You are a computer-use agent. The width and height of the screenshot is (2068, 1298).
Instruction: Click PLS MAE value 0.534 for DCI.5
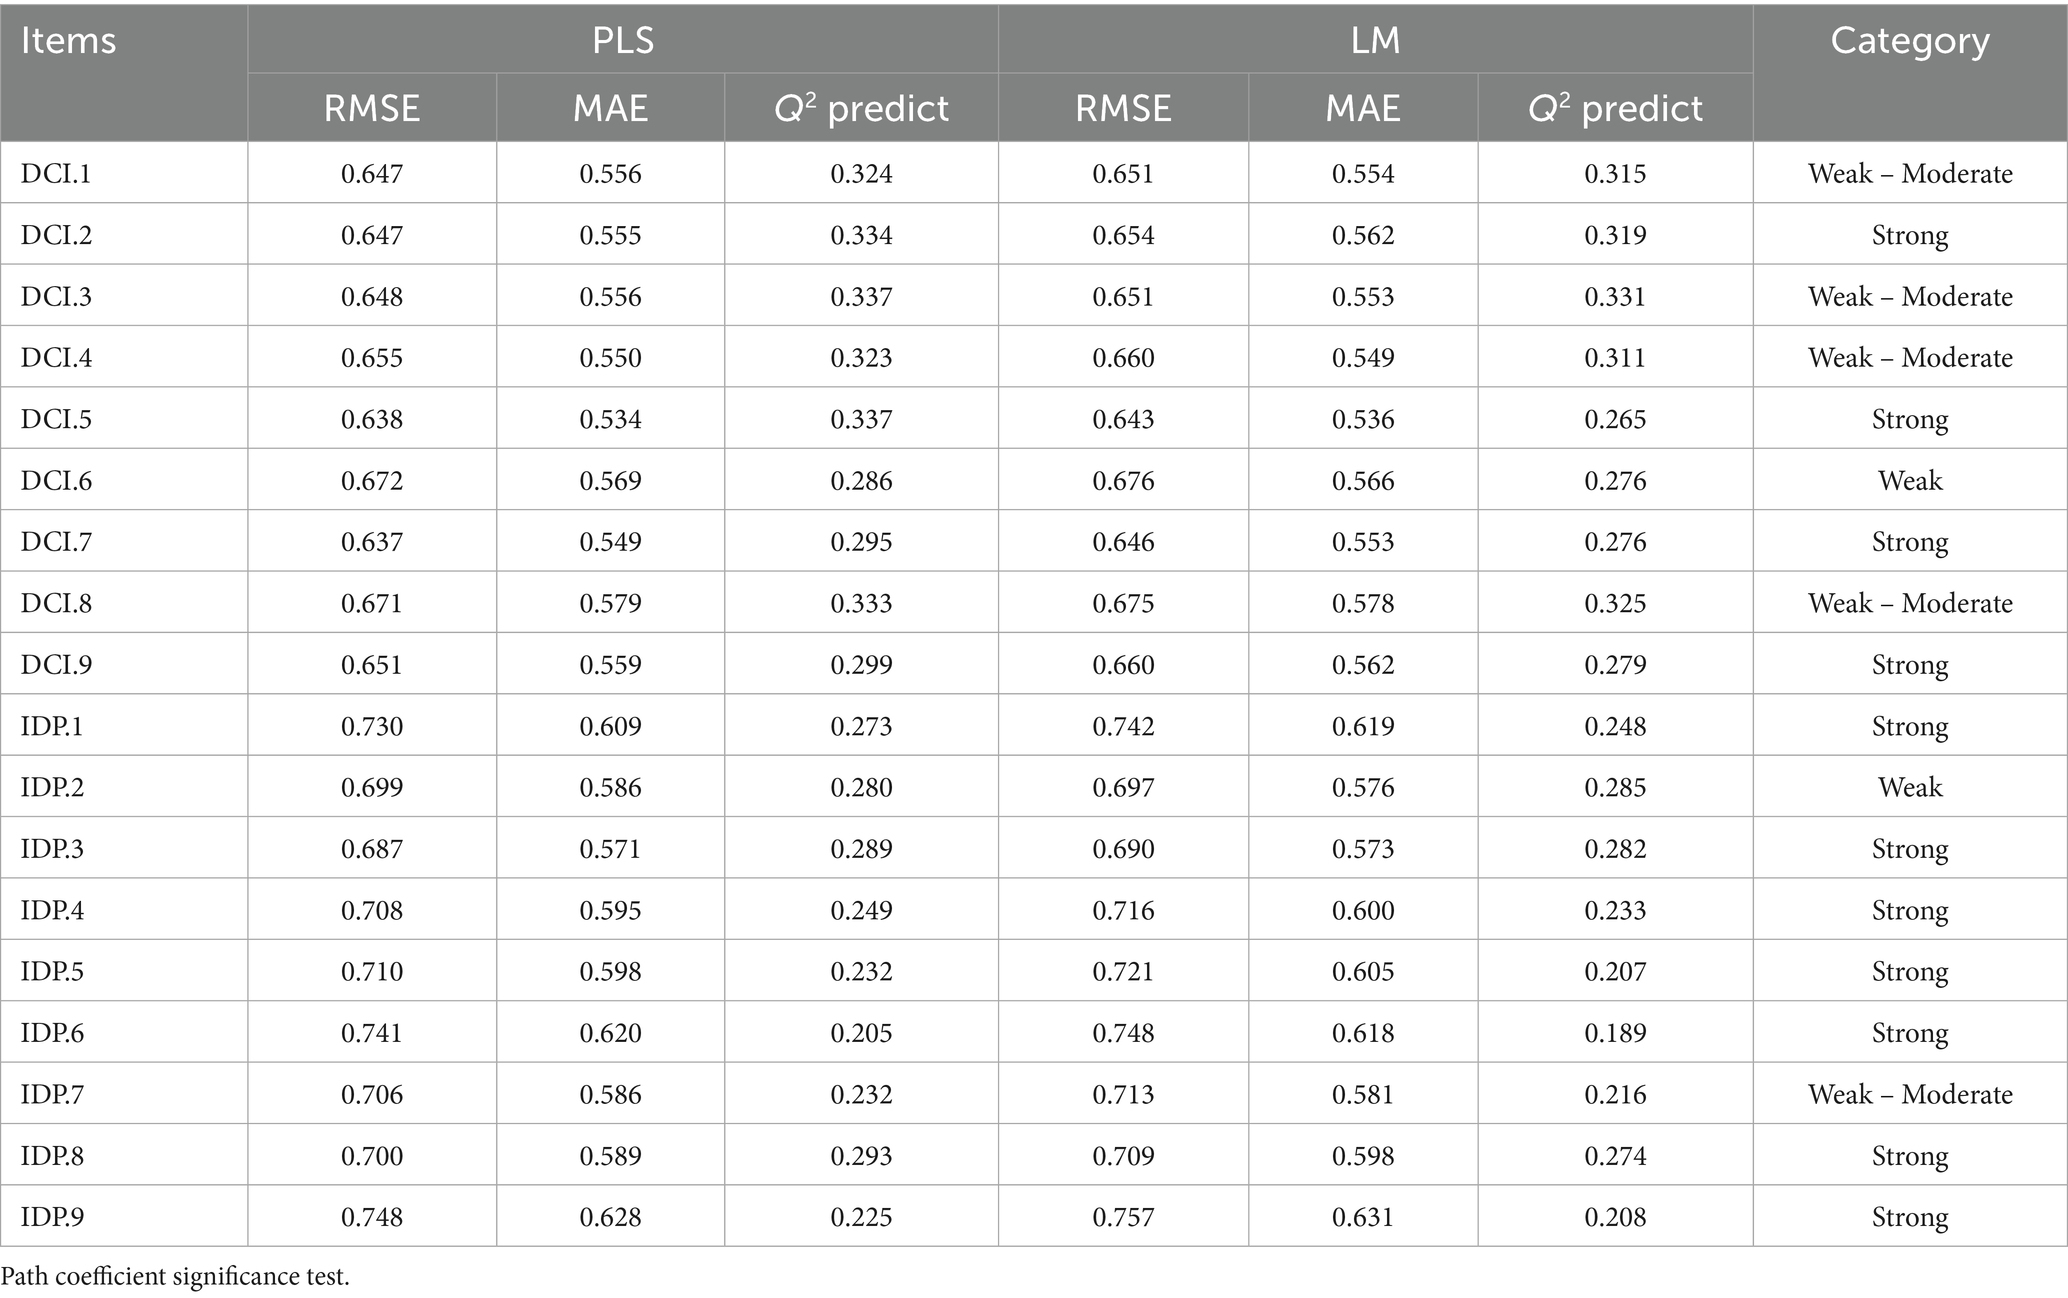(x=610, y=419)
